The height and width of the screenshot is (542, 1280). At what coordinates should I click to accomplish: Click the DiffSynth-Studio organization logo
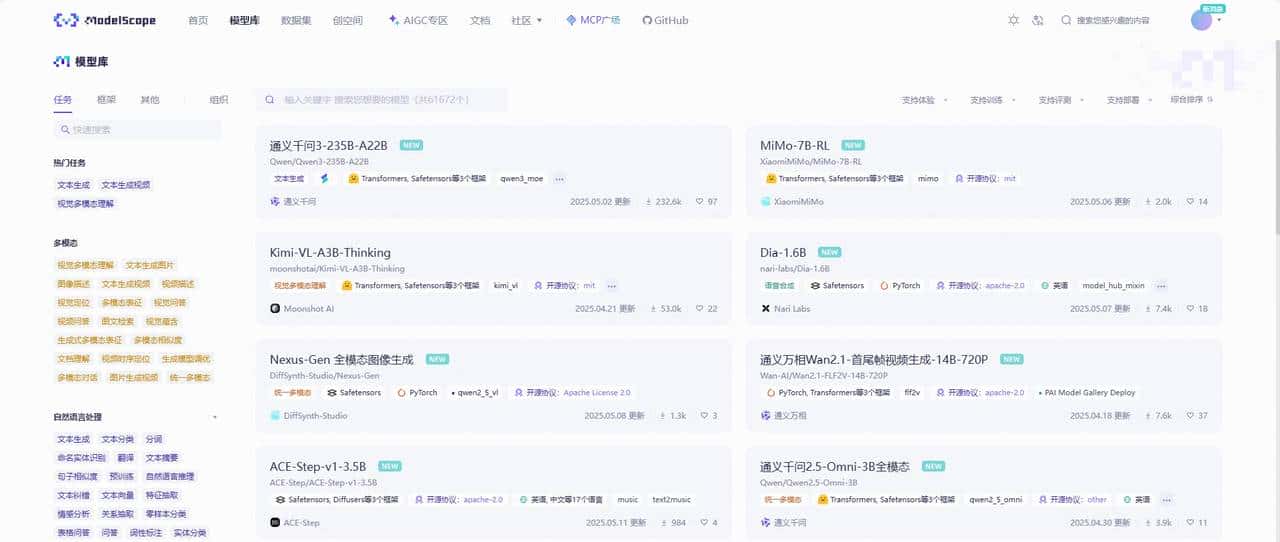[x=275, y=416]
